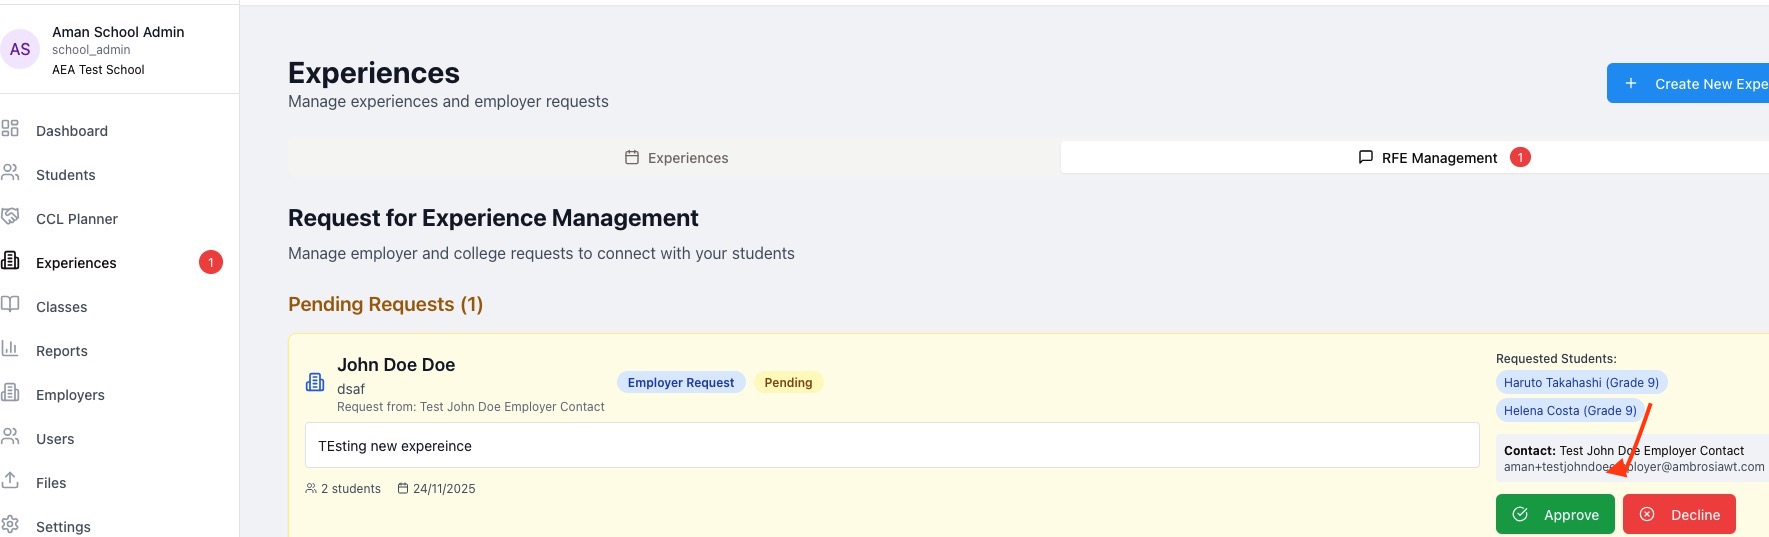Switch to the Experiences tab
Screen dimensions: 1769x537
point(675,158)
